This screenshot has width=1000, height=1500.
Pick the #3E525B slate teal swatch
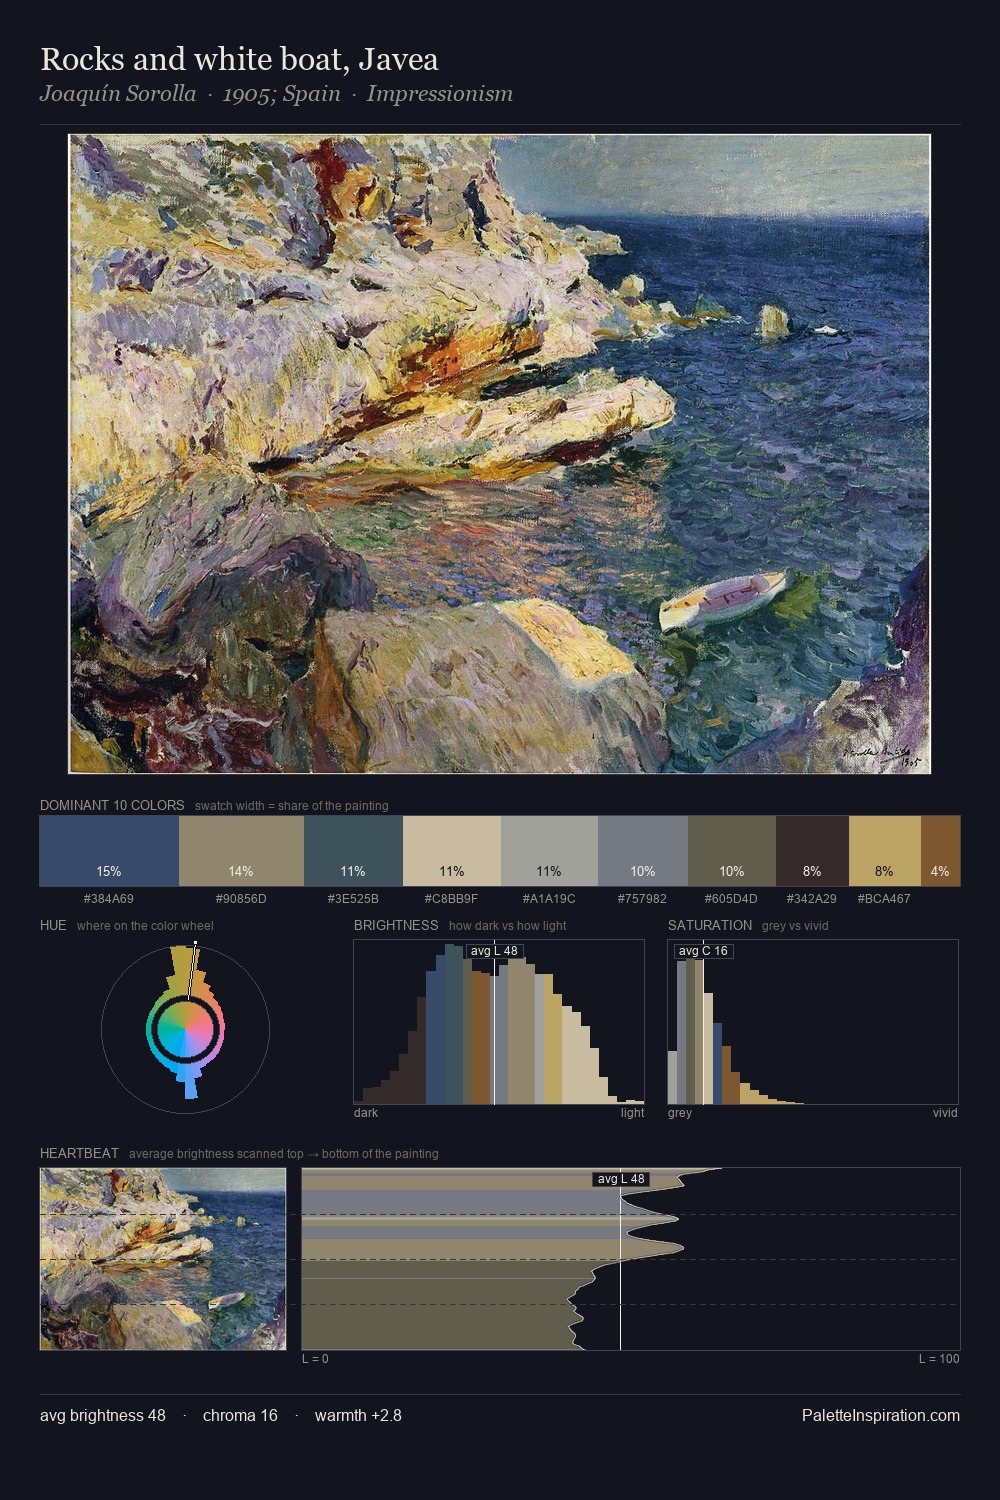coord(353,851)
